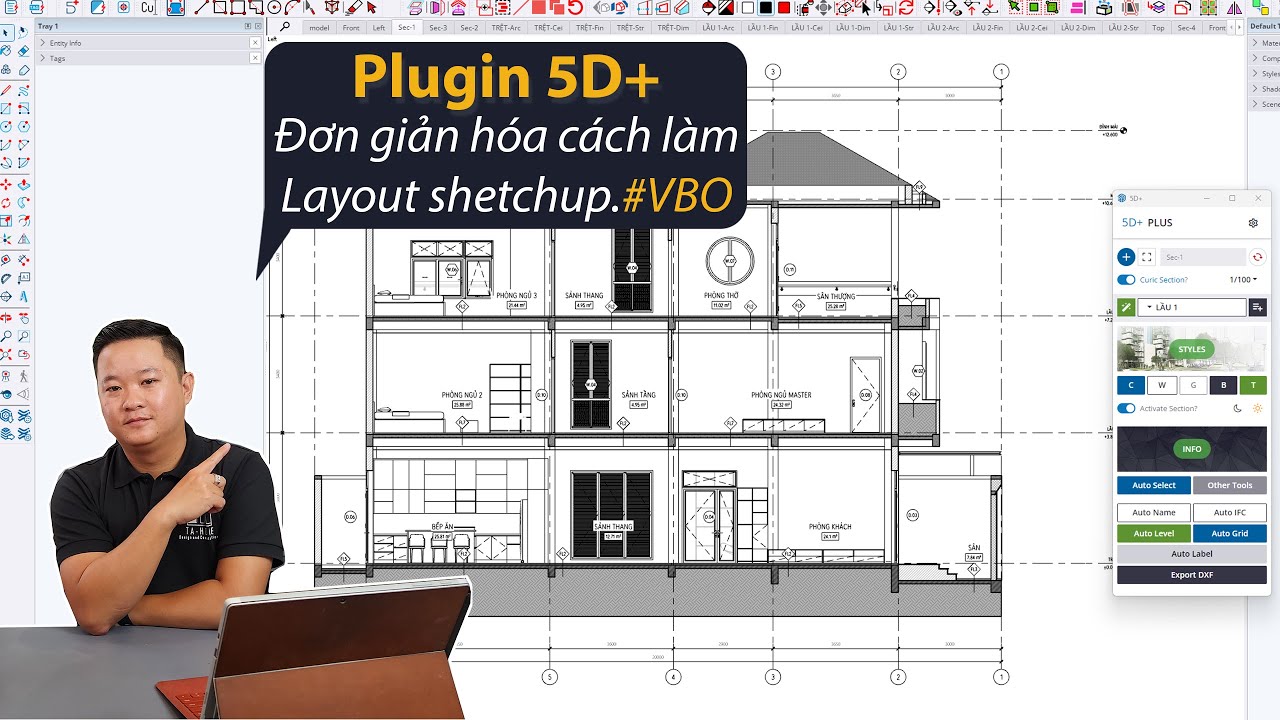Toggle the green T style button
Screen dimensions: 1280x720
tap(1253, 385)
